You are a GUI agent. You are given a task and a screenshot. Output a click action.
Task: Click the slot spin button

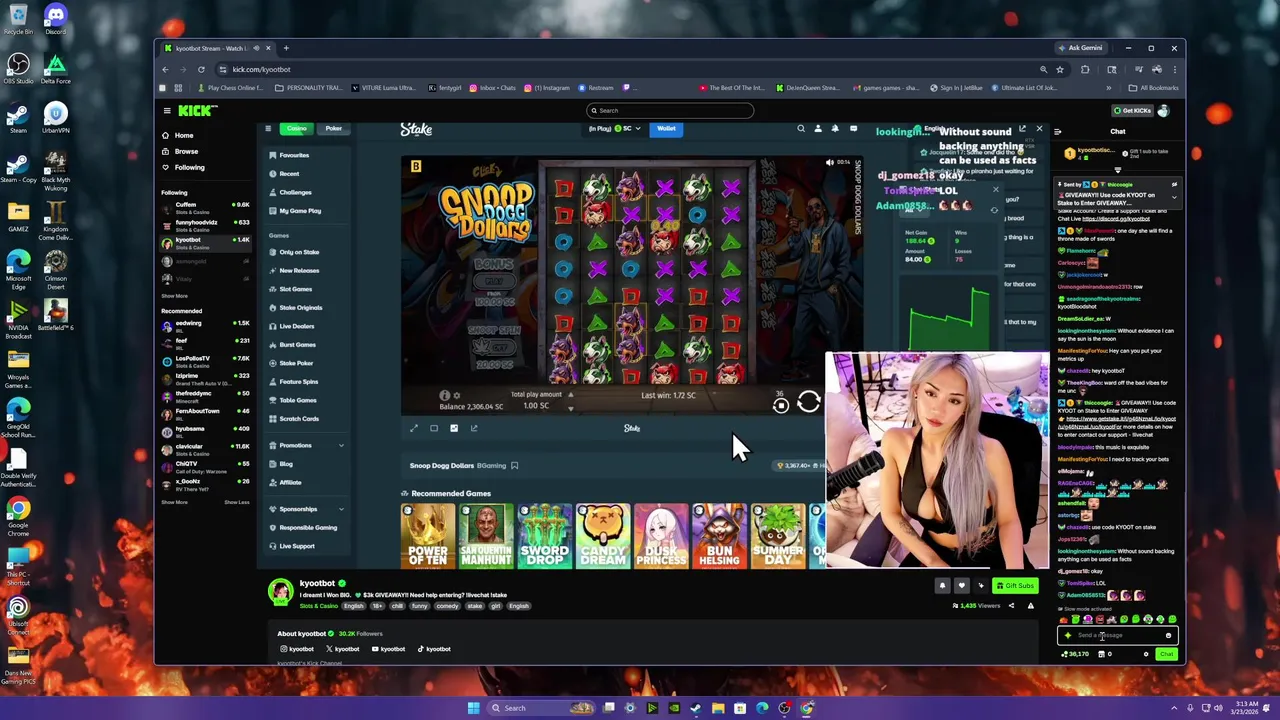[809, 402]
